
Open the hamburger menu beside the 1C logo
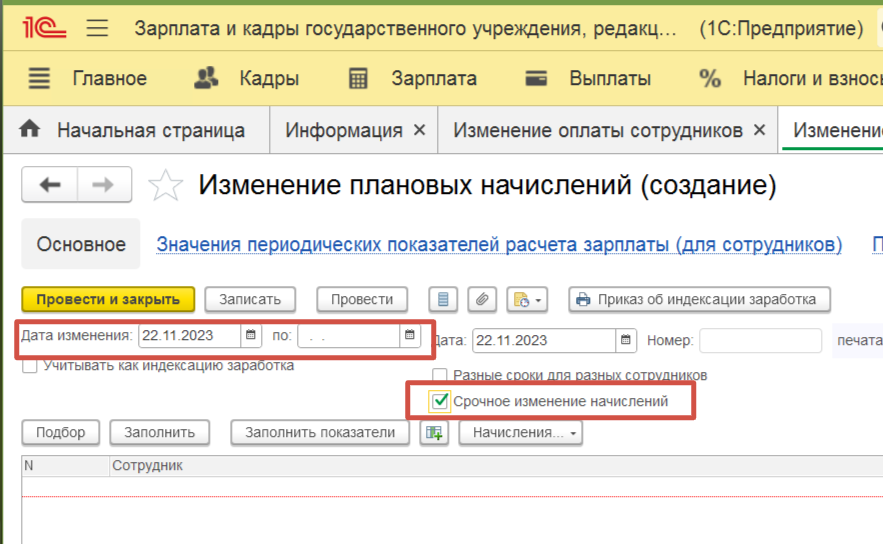(97, 28)
